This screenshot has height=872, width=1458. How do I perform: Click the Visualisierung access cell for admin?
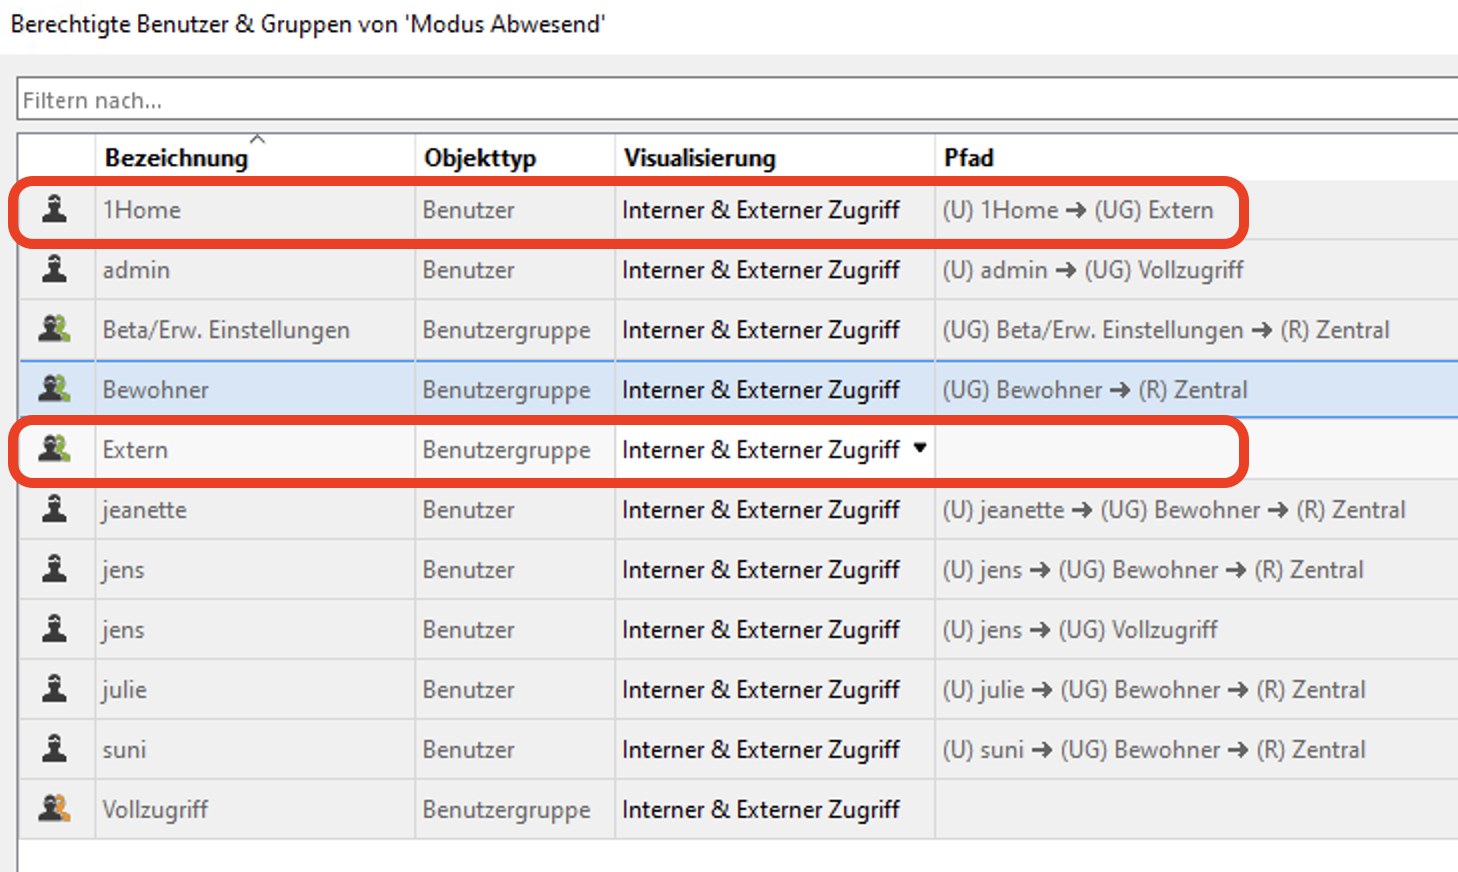(x=761, y=270)
